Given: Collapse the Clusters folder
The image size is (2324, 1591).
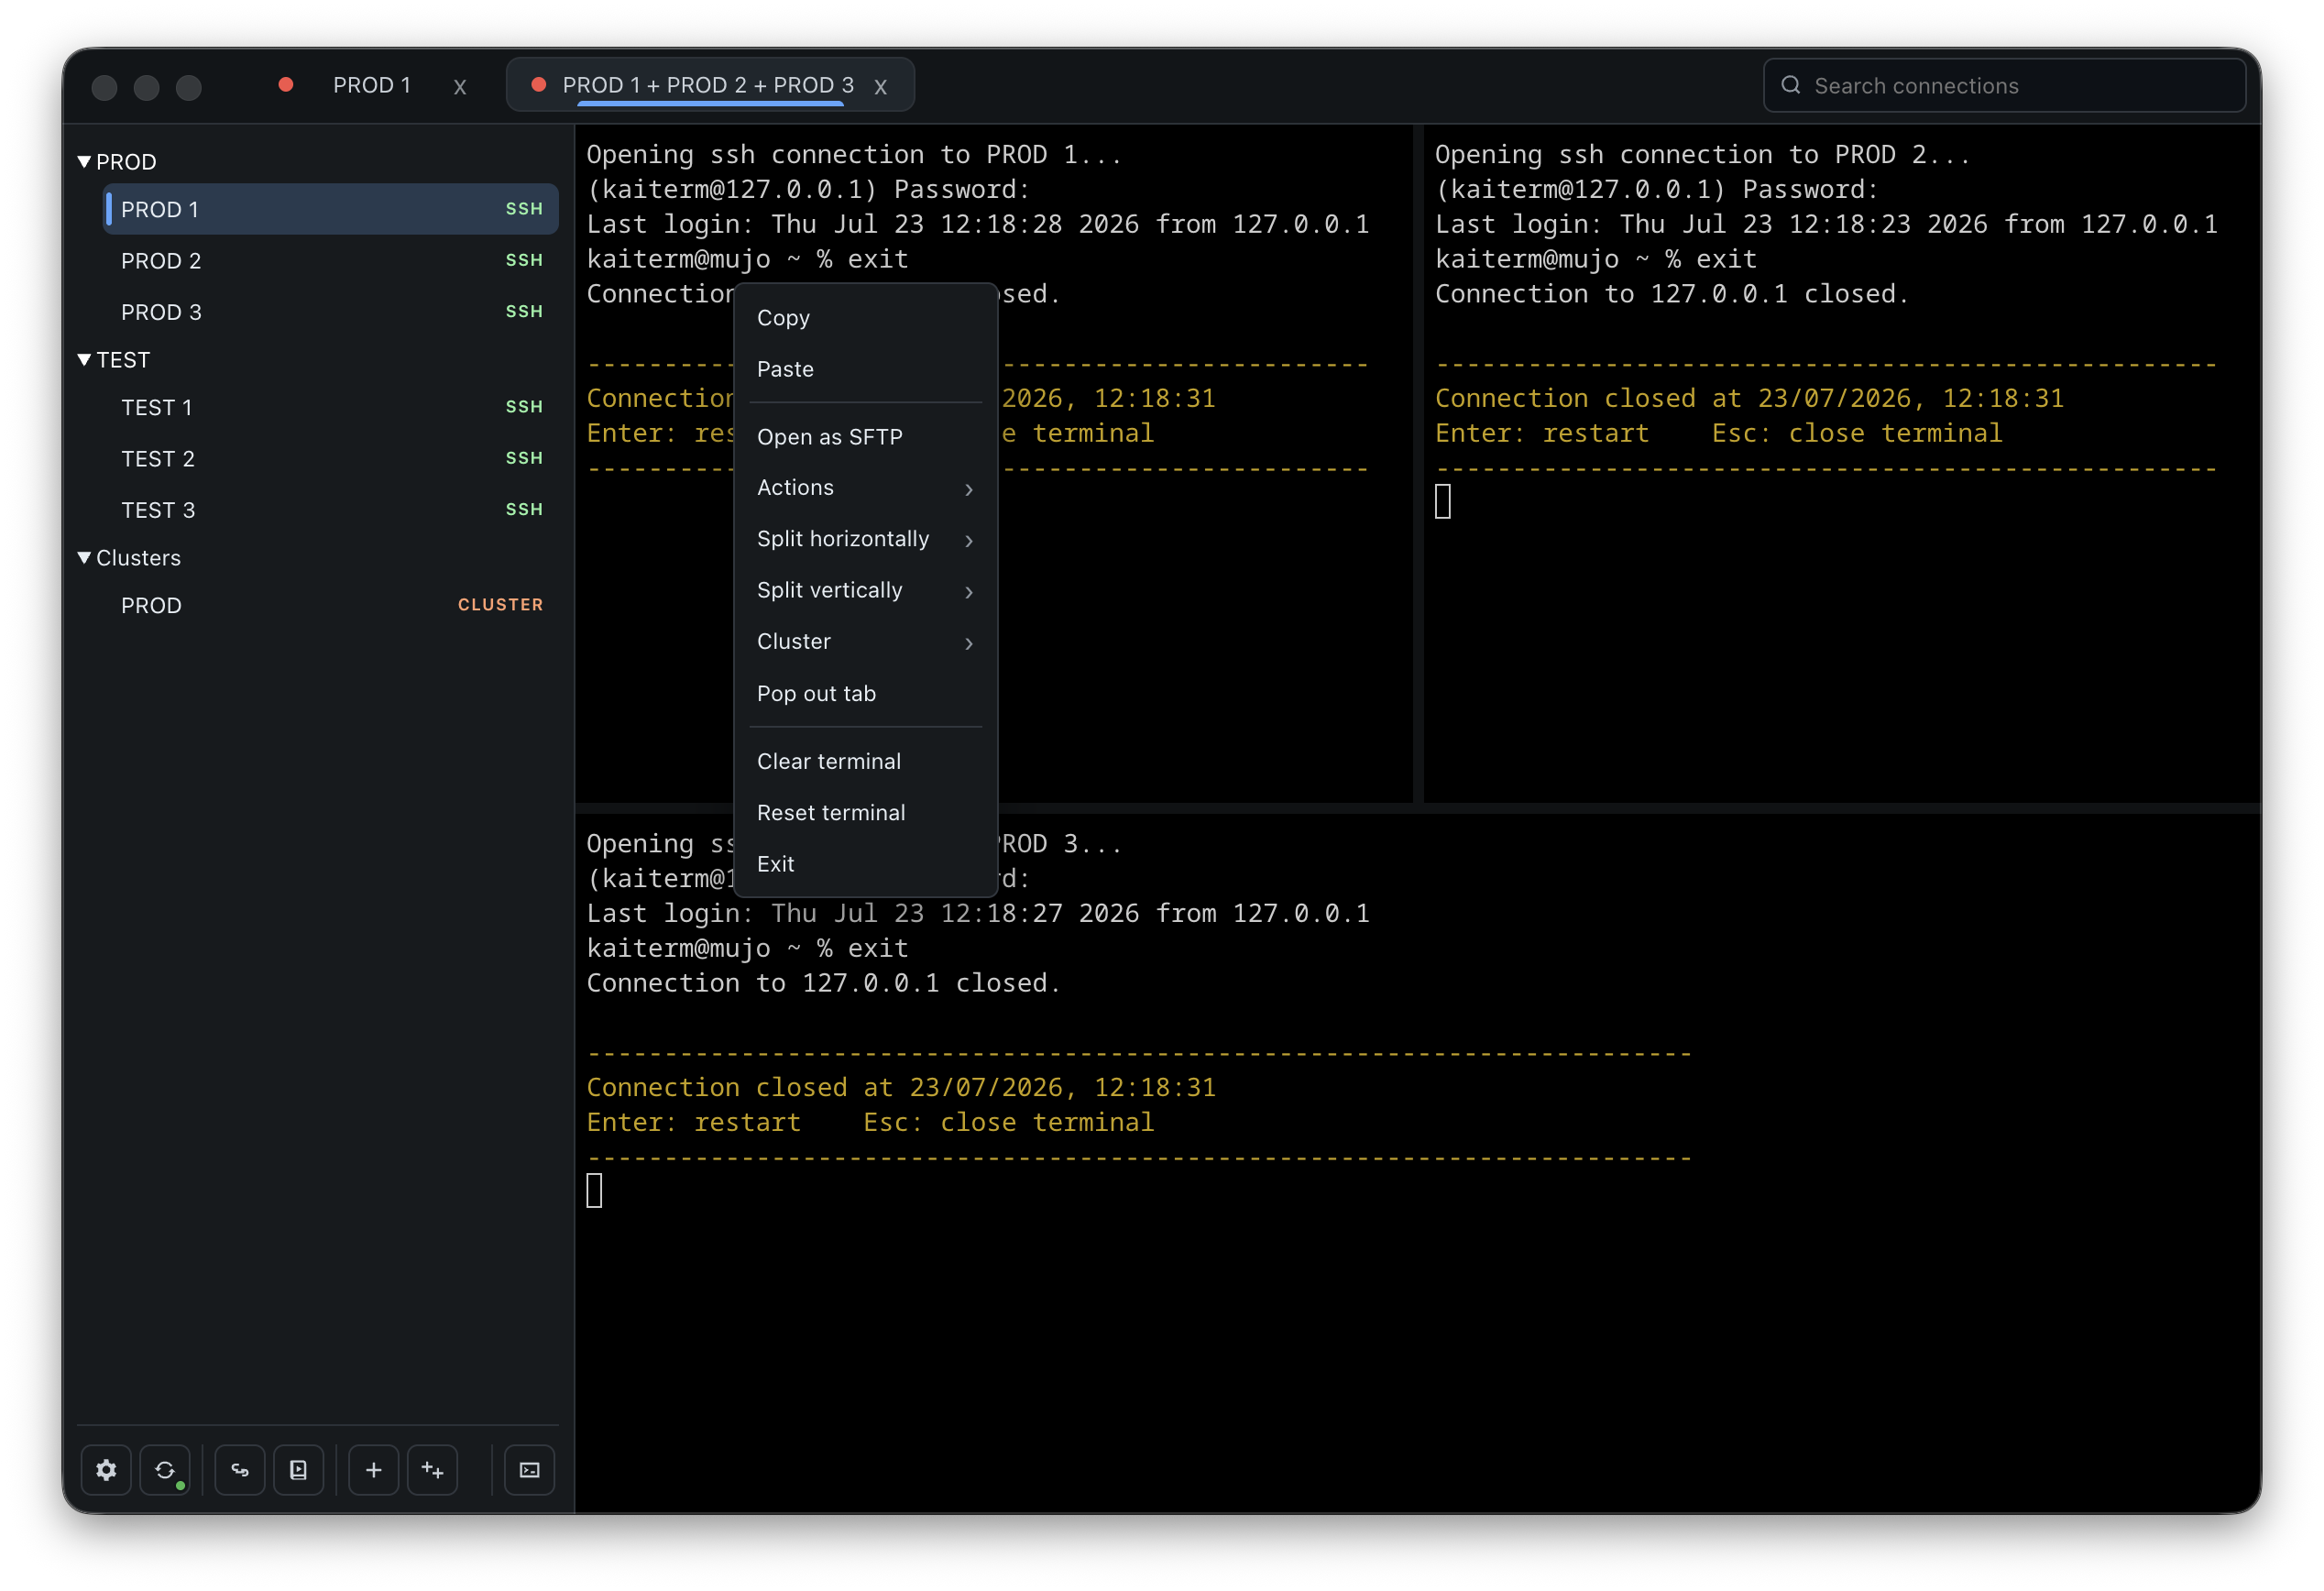Looking at the screenshot, I should 84,558.
